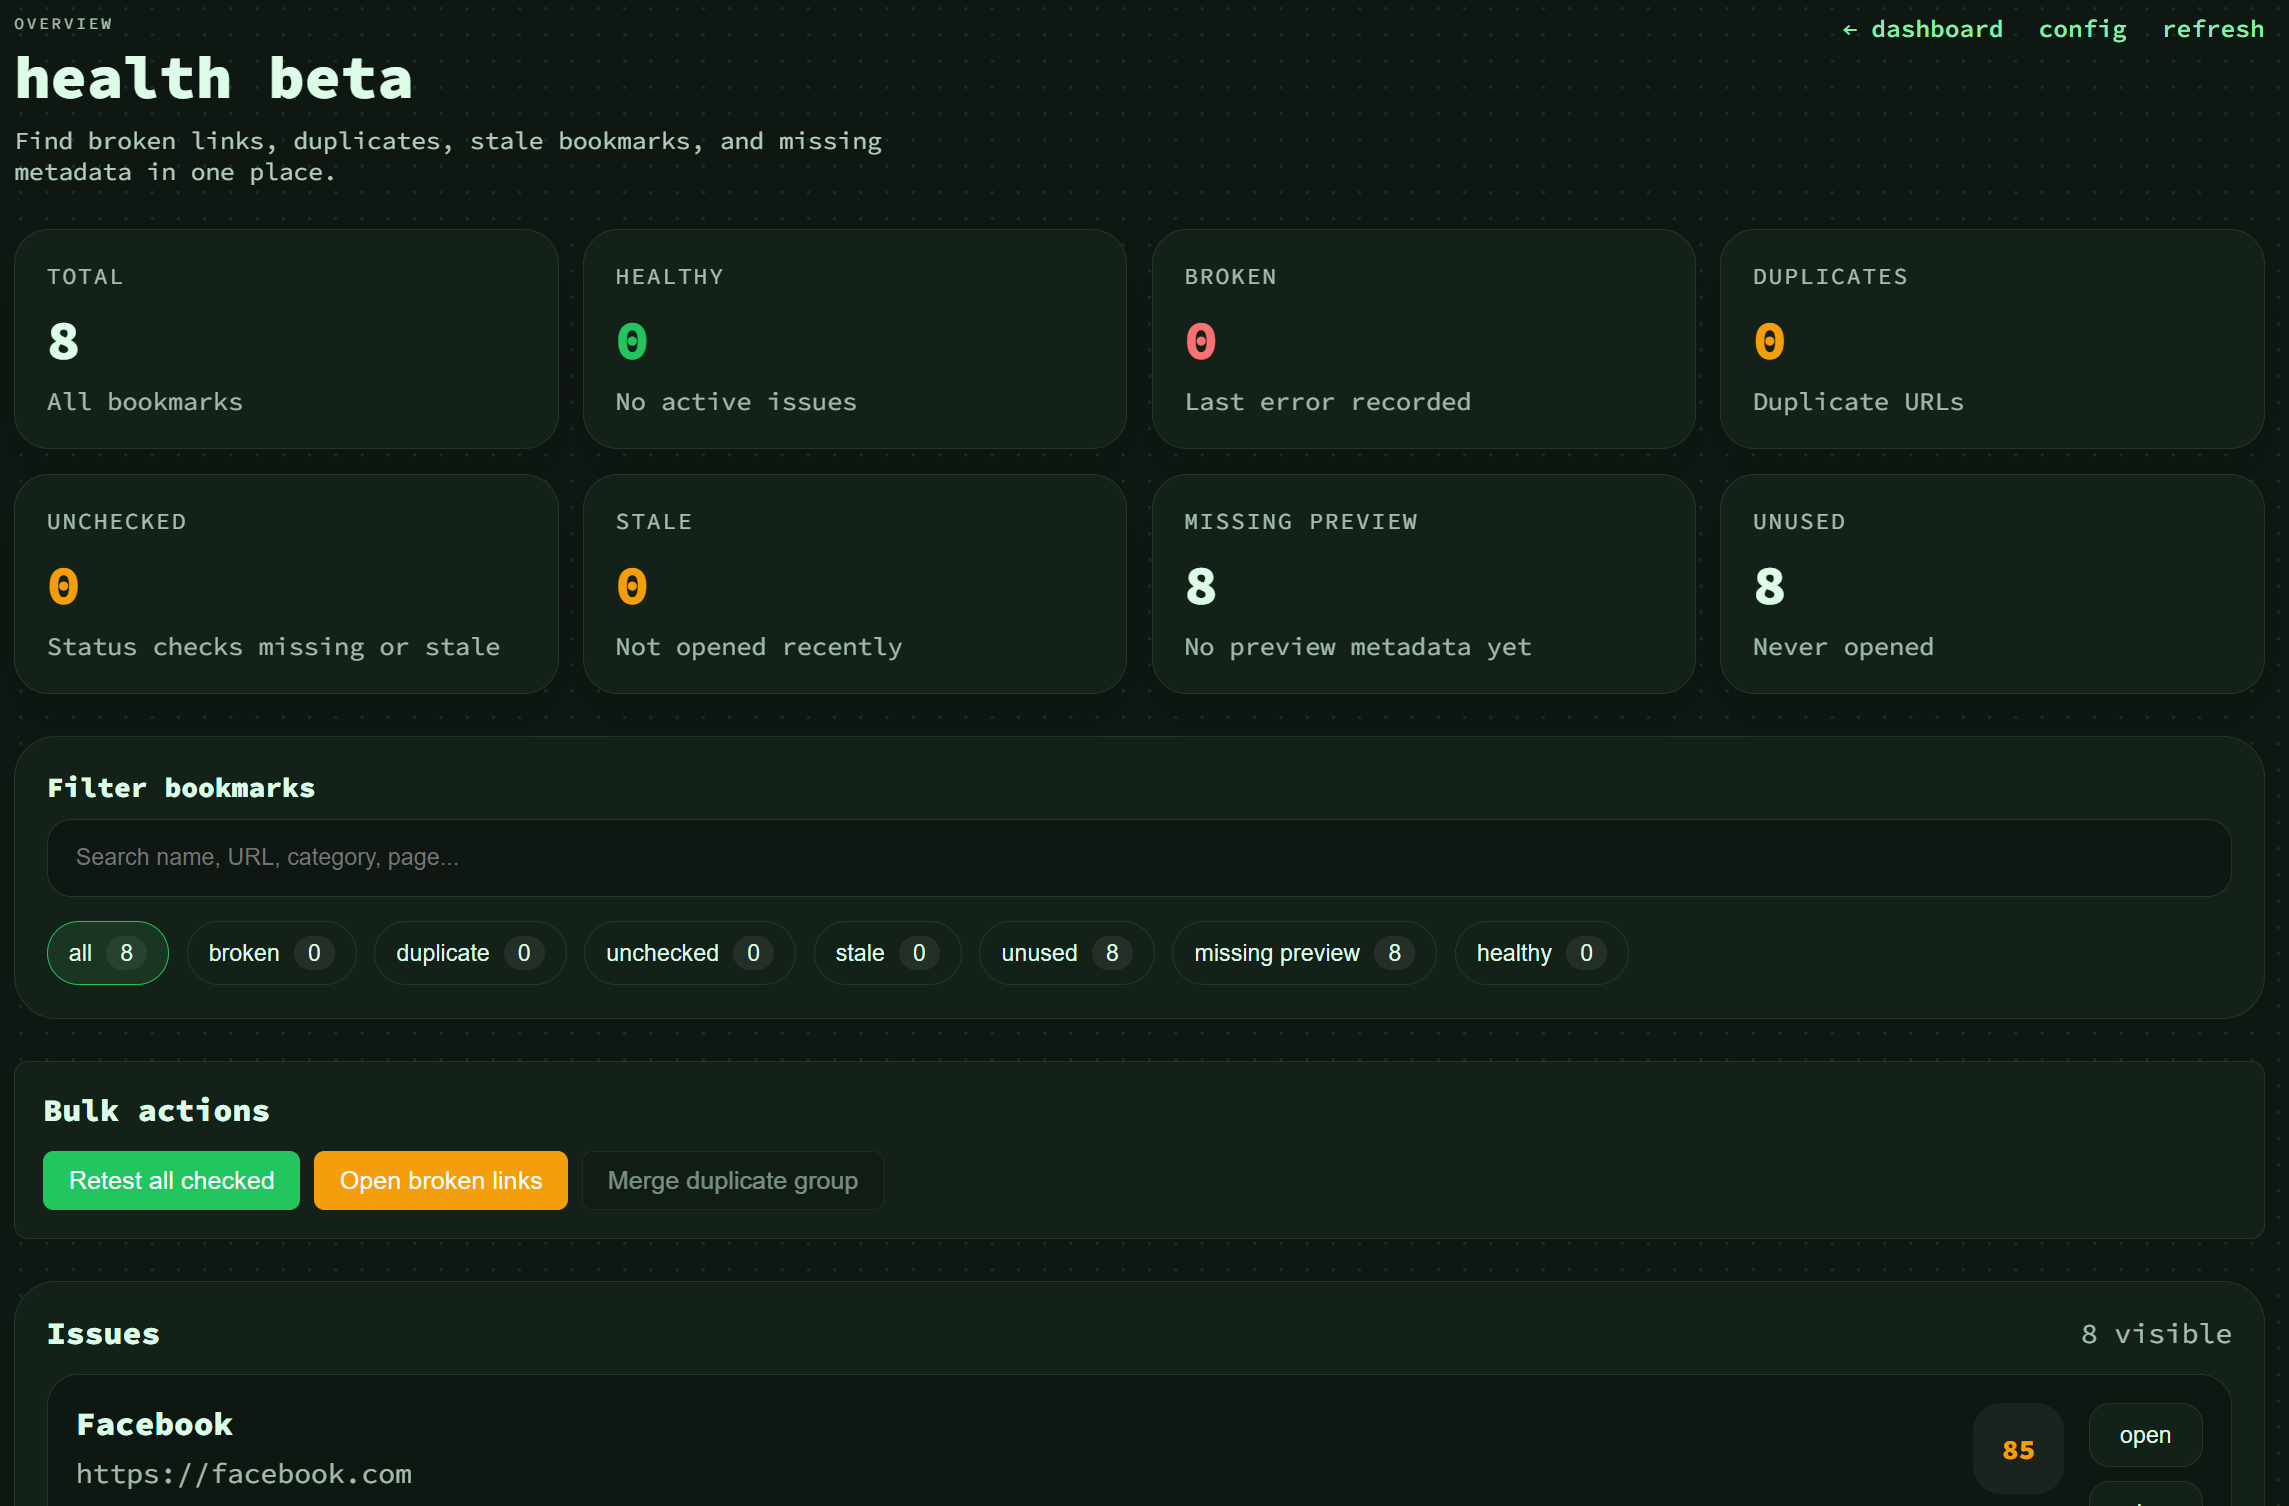Open the Facebook bookmark via open button

point(2145,1434)
